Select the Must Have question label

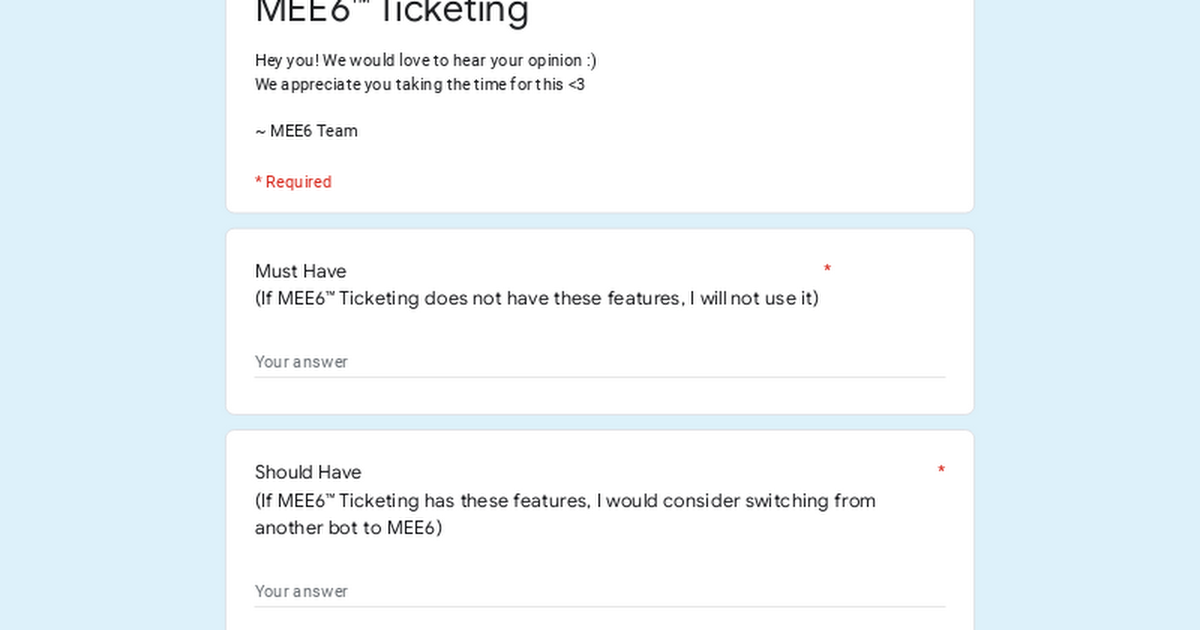pyautogui.click(x=300, y=271)
